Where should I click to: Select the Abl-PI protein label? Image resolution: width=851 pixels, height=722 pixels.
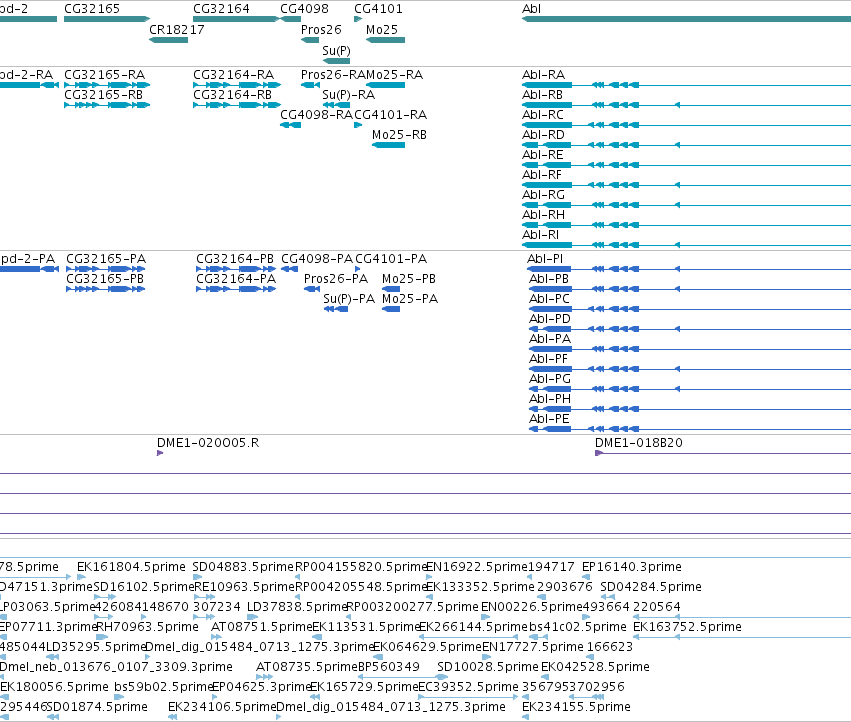click(x=545, y=259)
